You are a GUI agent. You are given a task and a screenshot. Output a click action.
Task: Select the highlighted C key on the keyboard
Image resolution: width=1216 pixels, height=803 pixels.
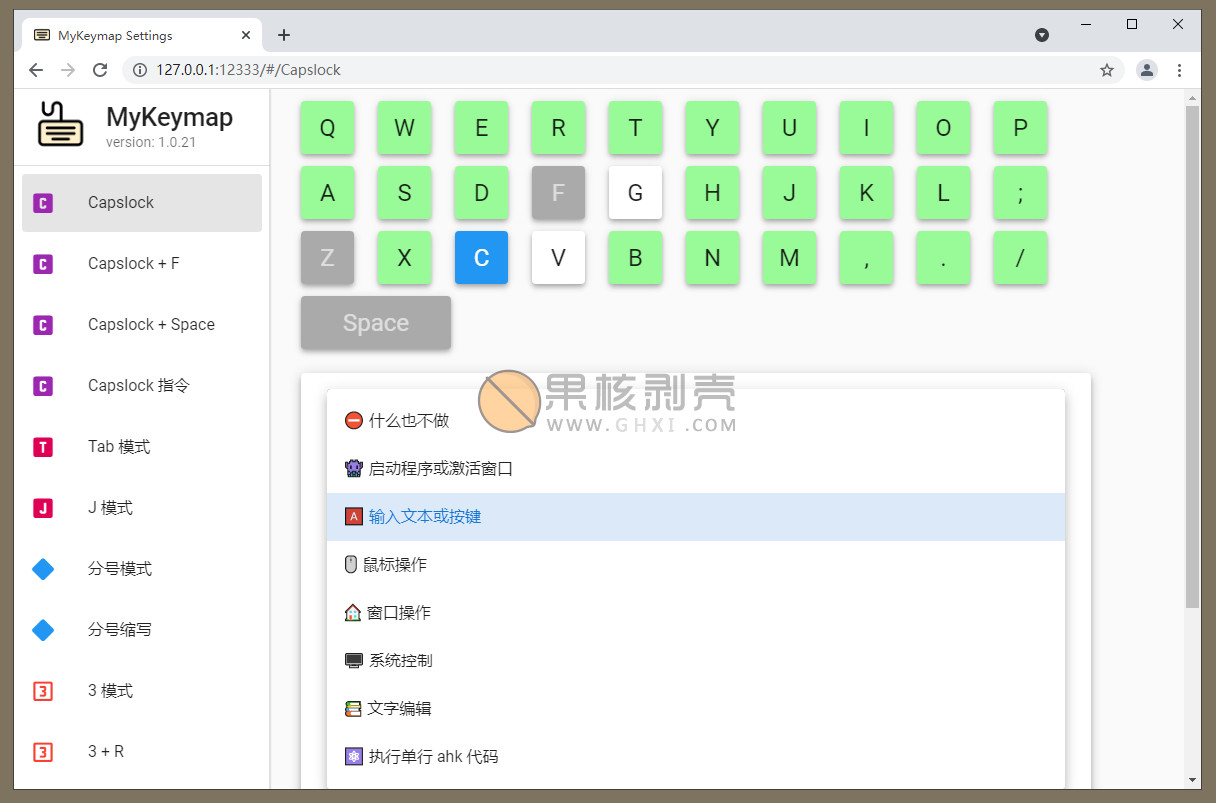pos(481,258)
